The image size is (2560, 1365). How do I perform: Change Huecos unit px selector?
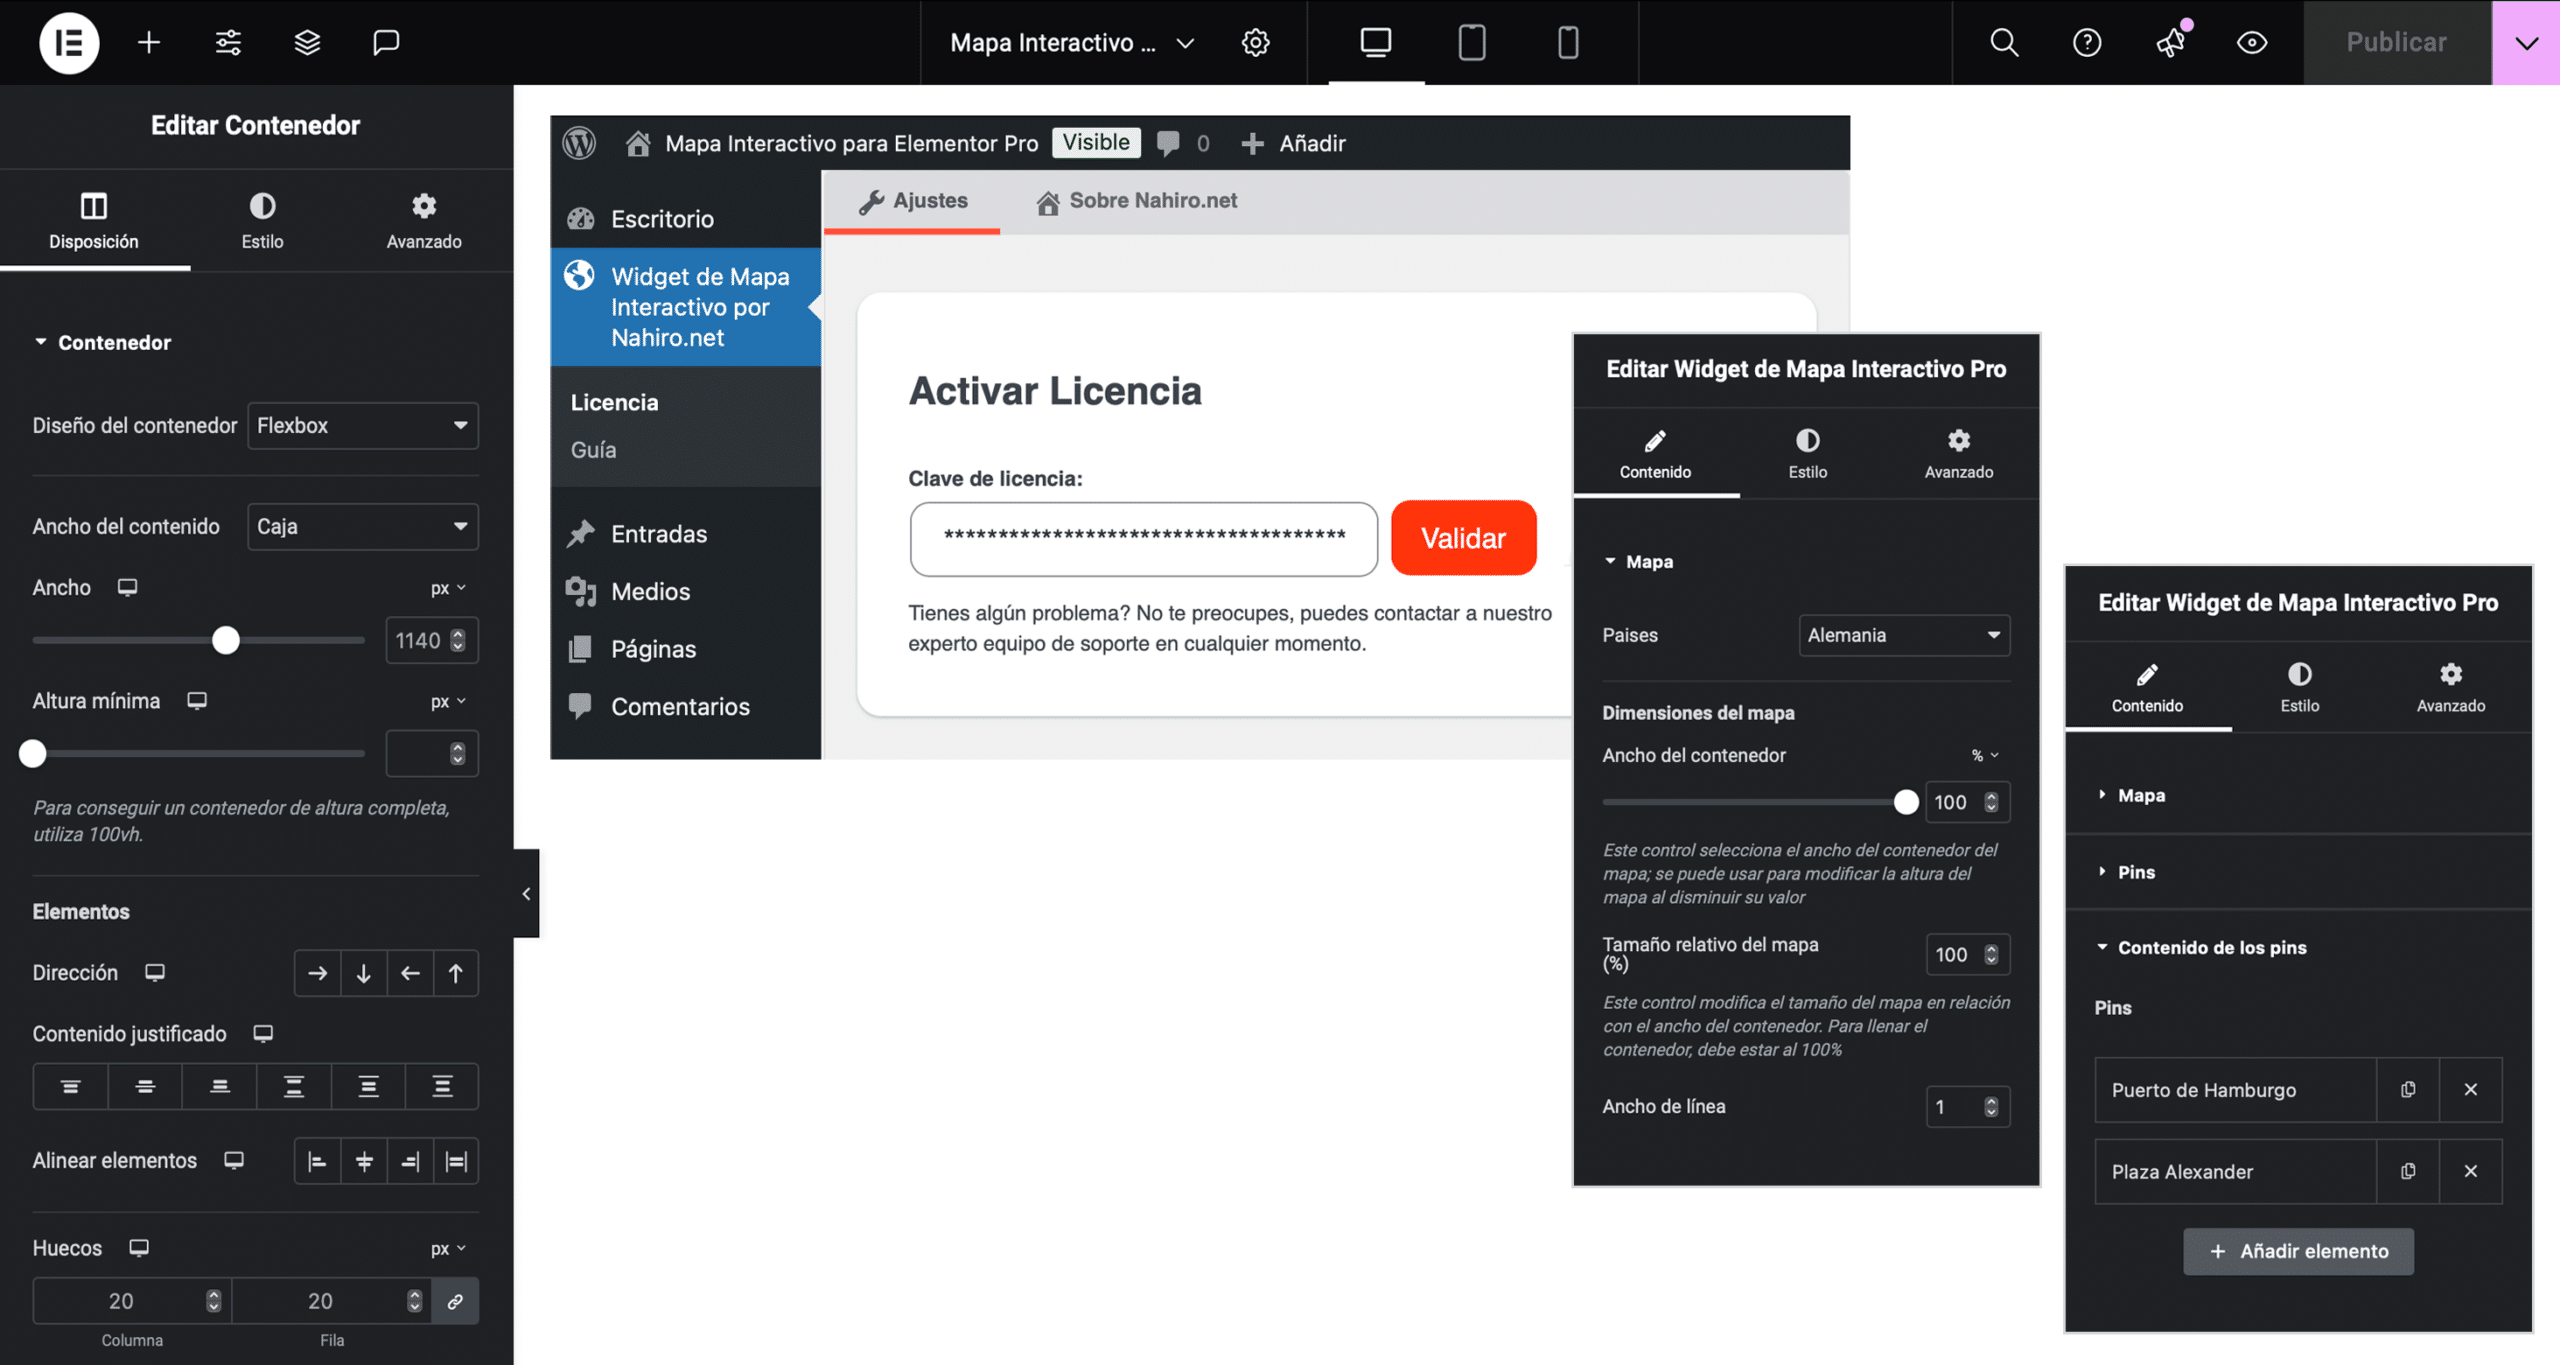click(448, 1249)
